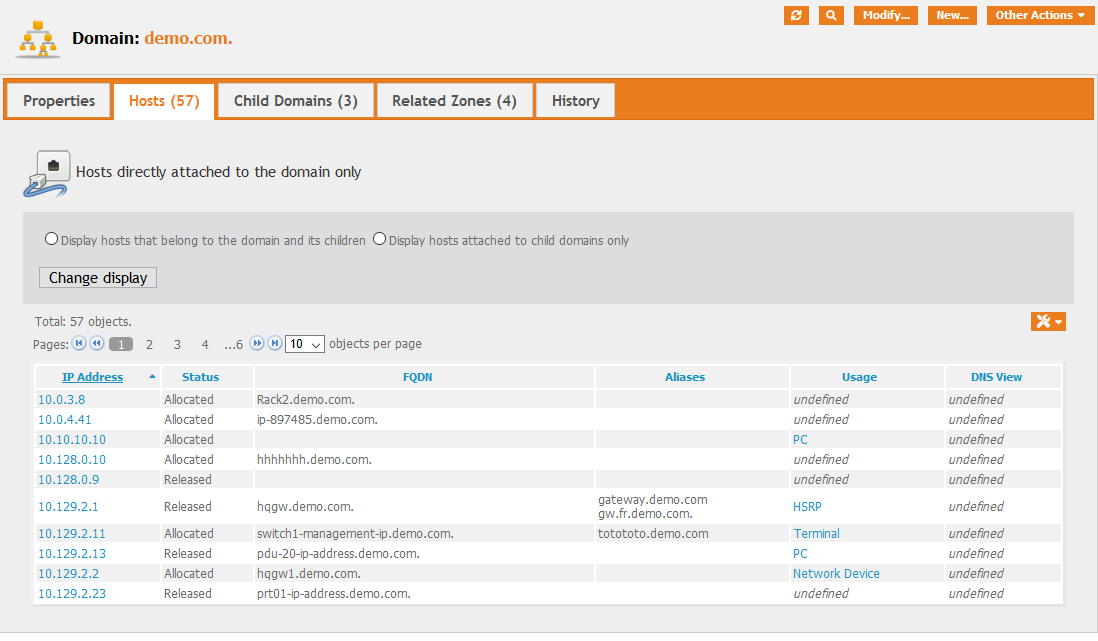Image resolution: width=1098 pixels, height=641 pixels.
Task: Click the previous page arrow icon
Action: 97,344
